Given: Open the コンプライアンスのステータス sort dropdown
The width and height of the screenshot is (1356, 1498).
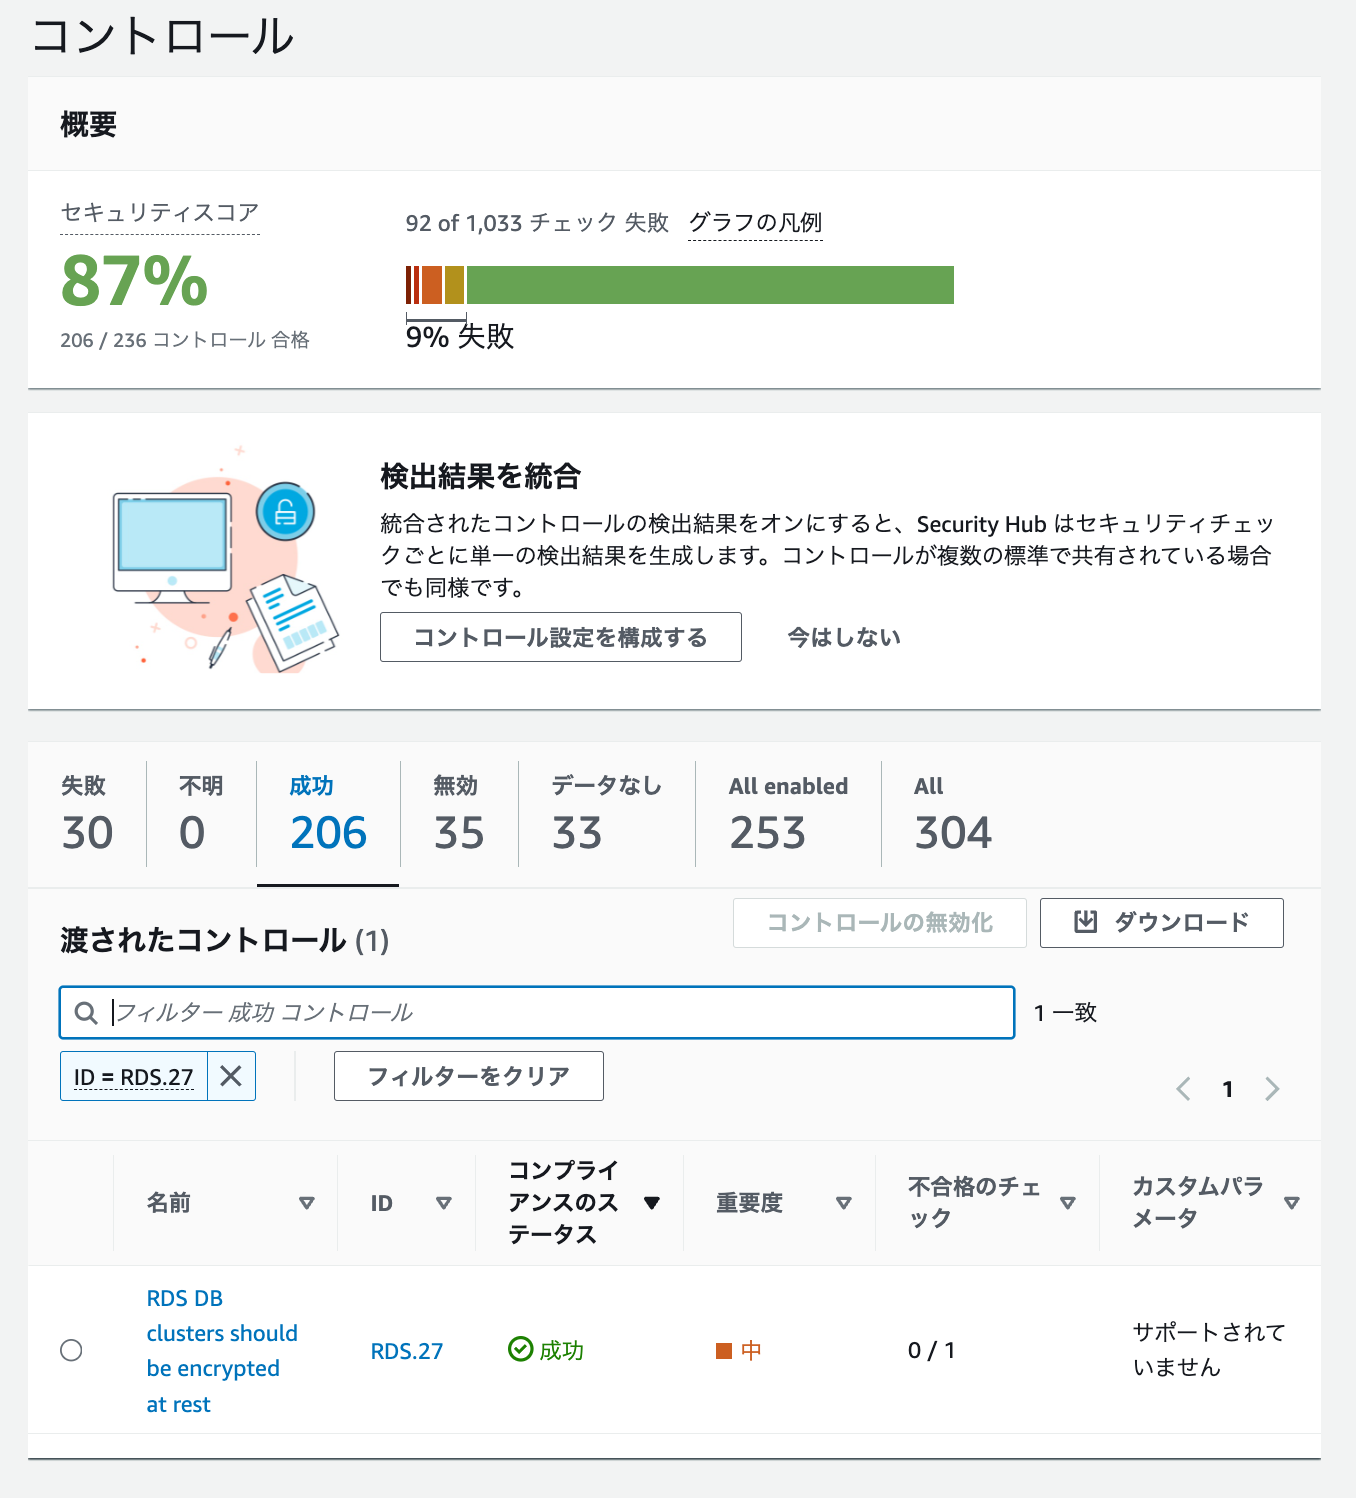Looking at the screenshot, I should 654,1203.
